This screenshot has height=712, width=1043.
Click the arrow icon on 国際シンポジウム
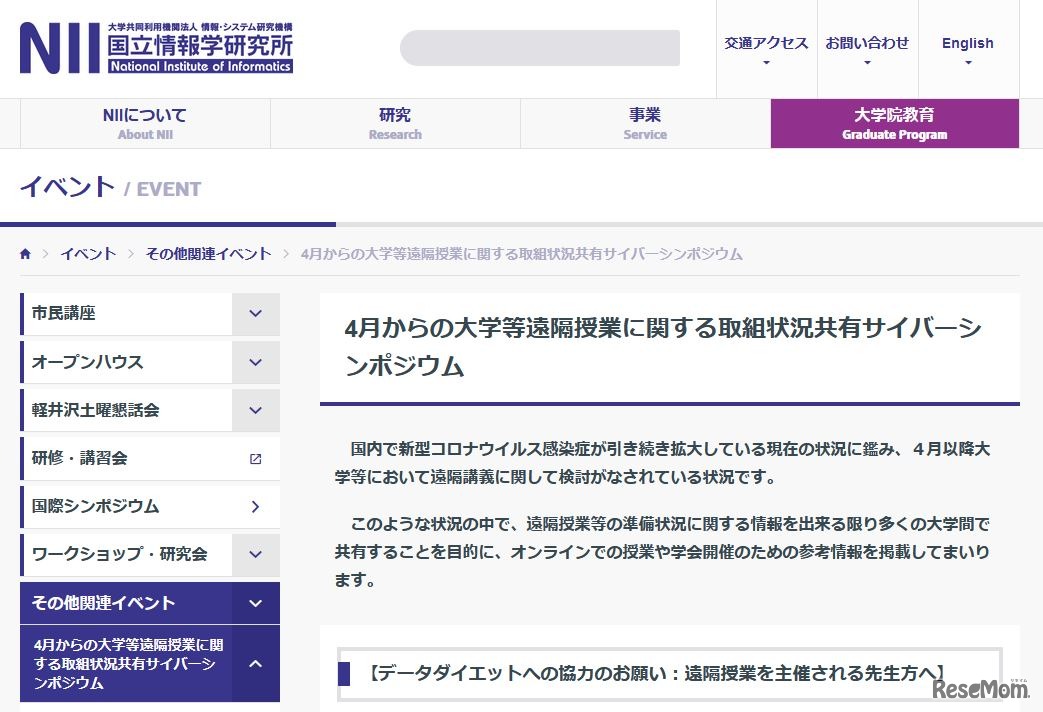[x=256, y=506]
